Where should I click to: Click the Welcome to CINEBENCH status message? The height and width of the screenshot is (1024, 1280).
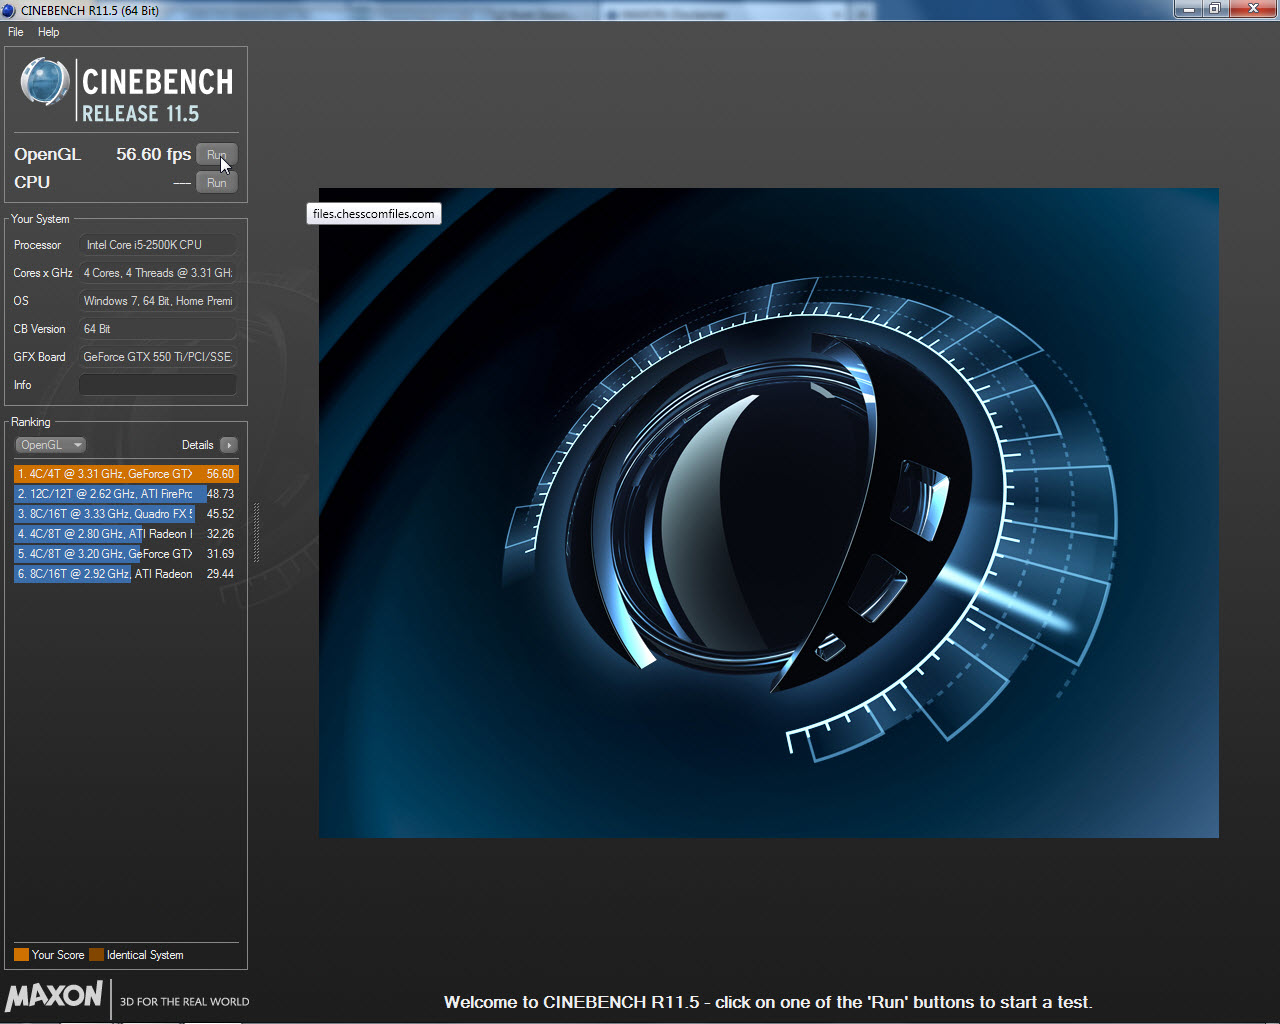(768, 1002)
